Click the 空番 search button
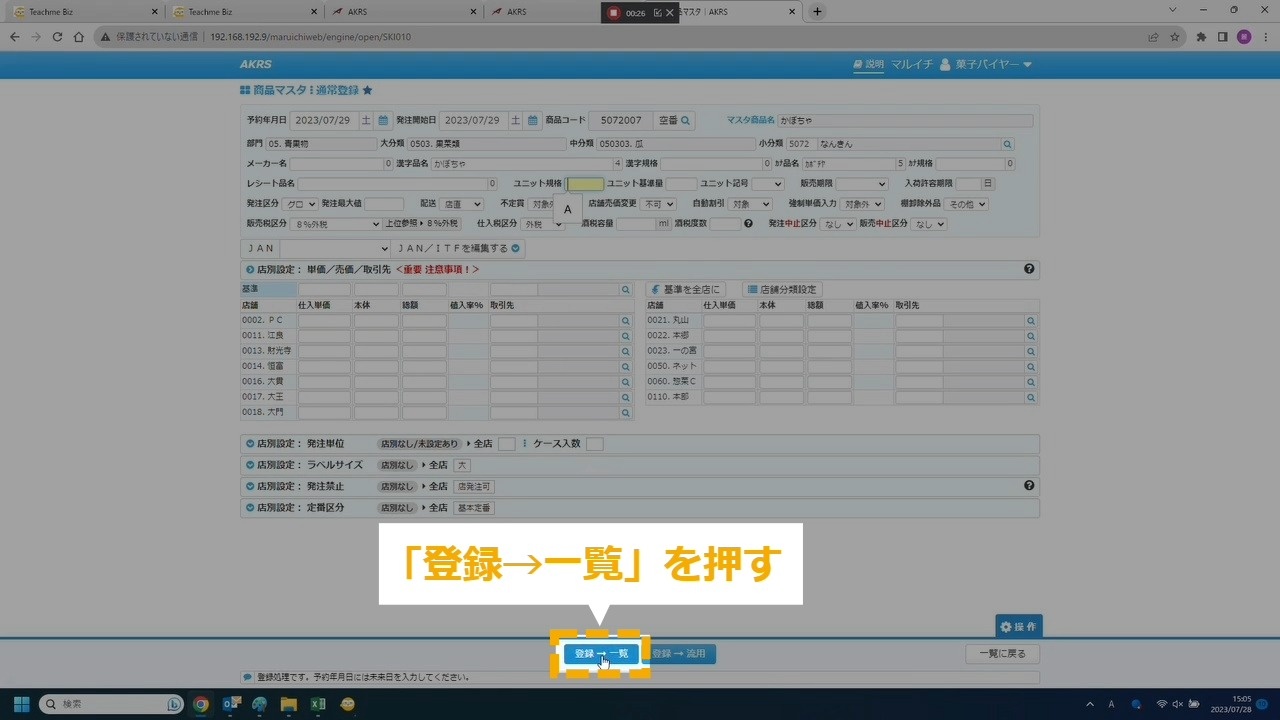 tap(675, 120)
